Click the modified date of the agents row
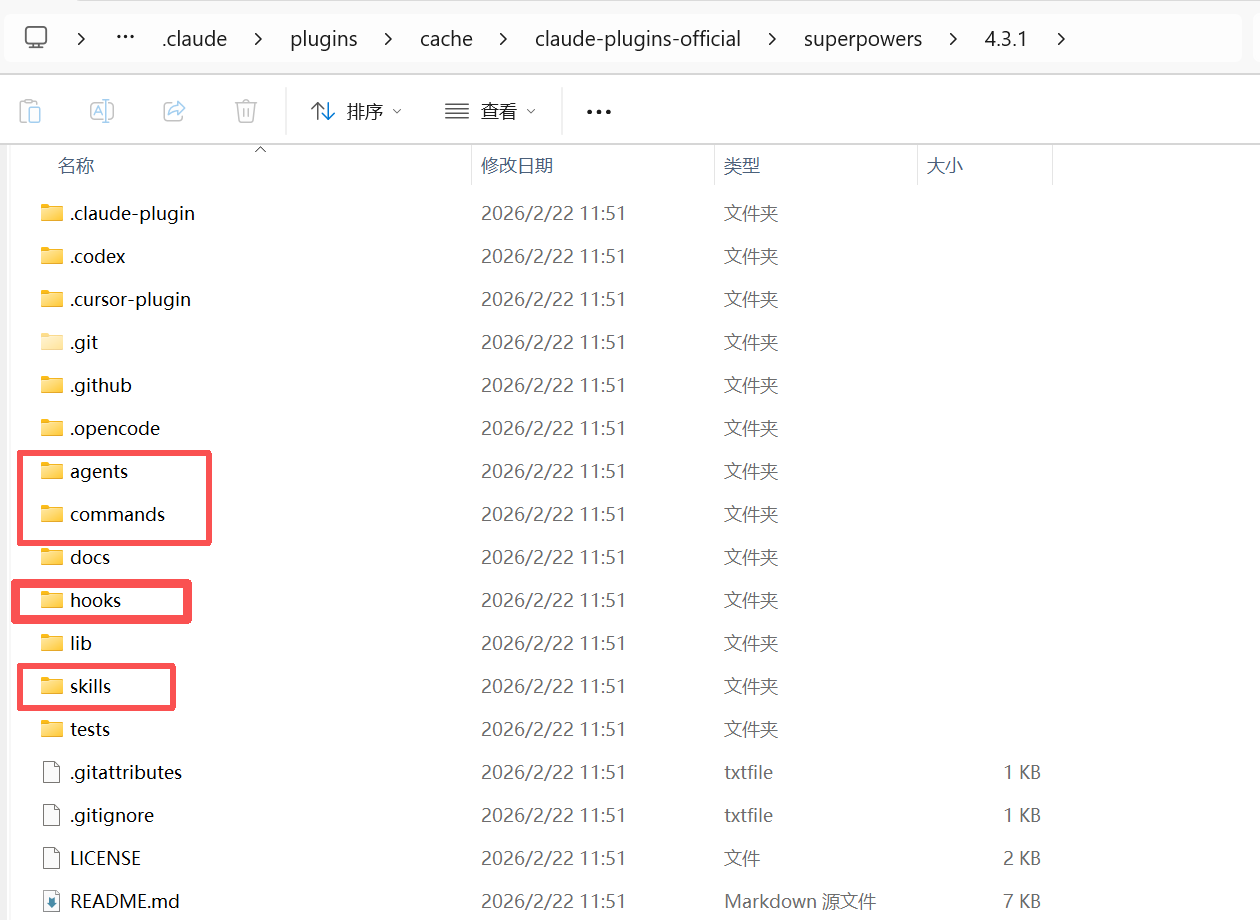Viewport: 1260px width, 924px height. 553,471
